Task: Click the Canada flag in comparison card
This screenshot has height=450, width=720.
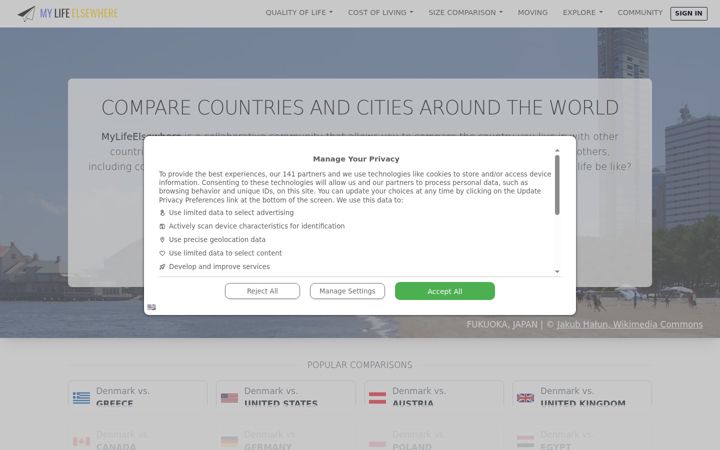Action: pyautogui.click(x=81, y=441)
